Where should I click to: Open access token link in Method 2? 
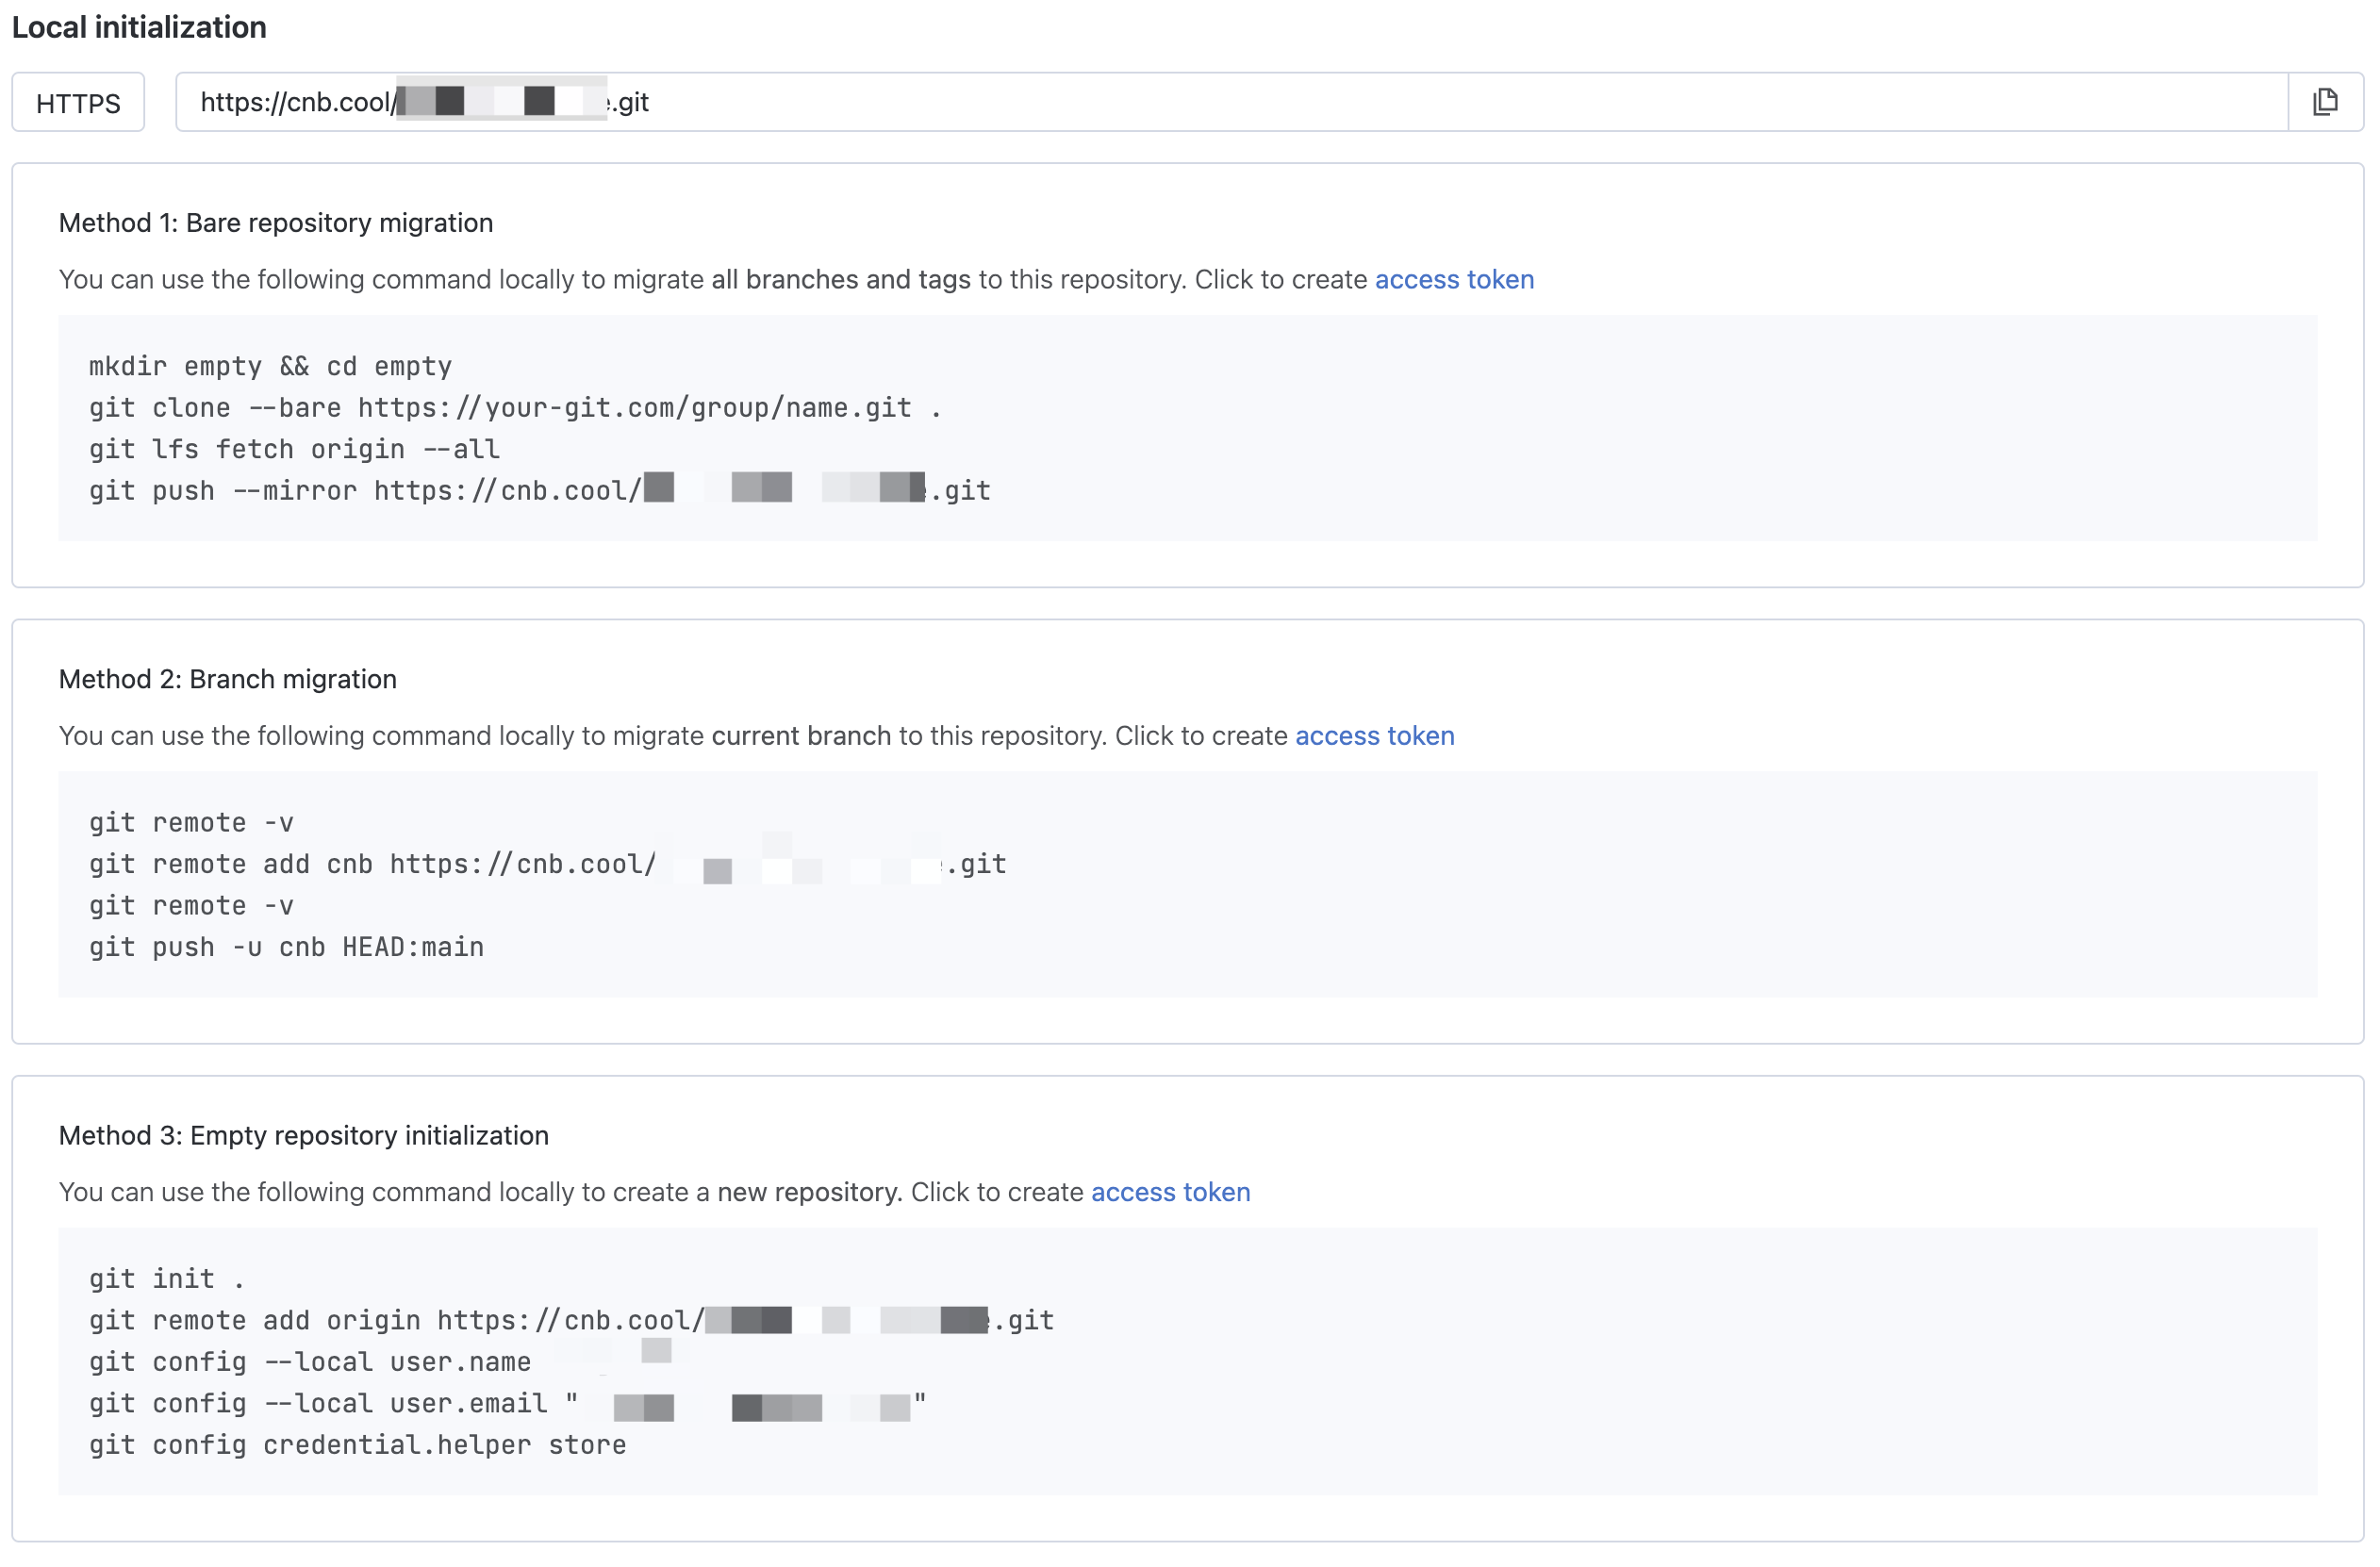click(x=1374, y=736)
